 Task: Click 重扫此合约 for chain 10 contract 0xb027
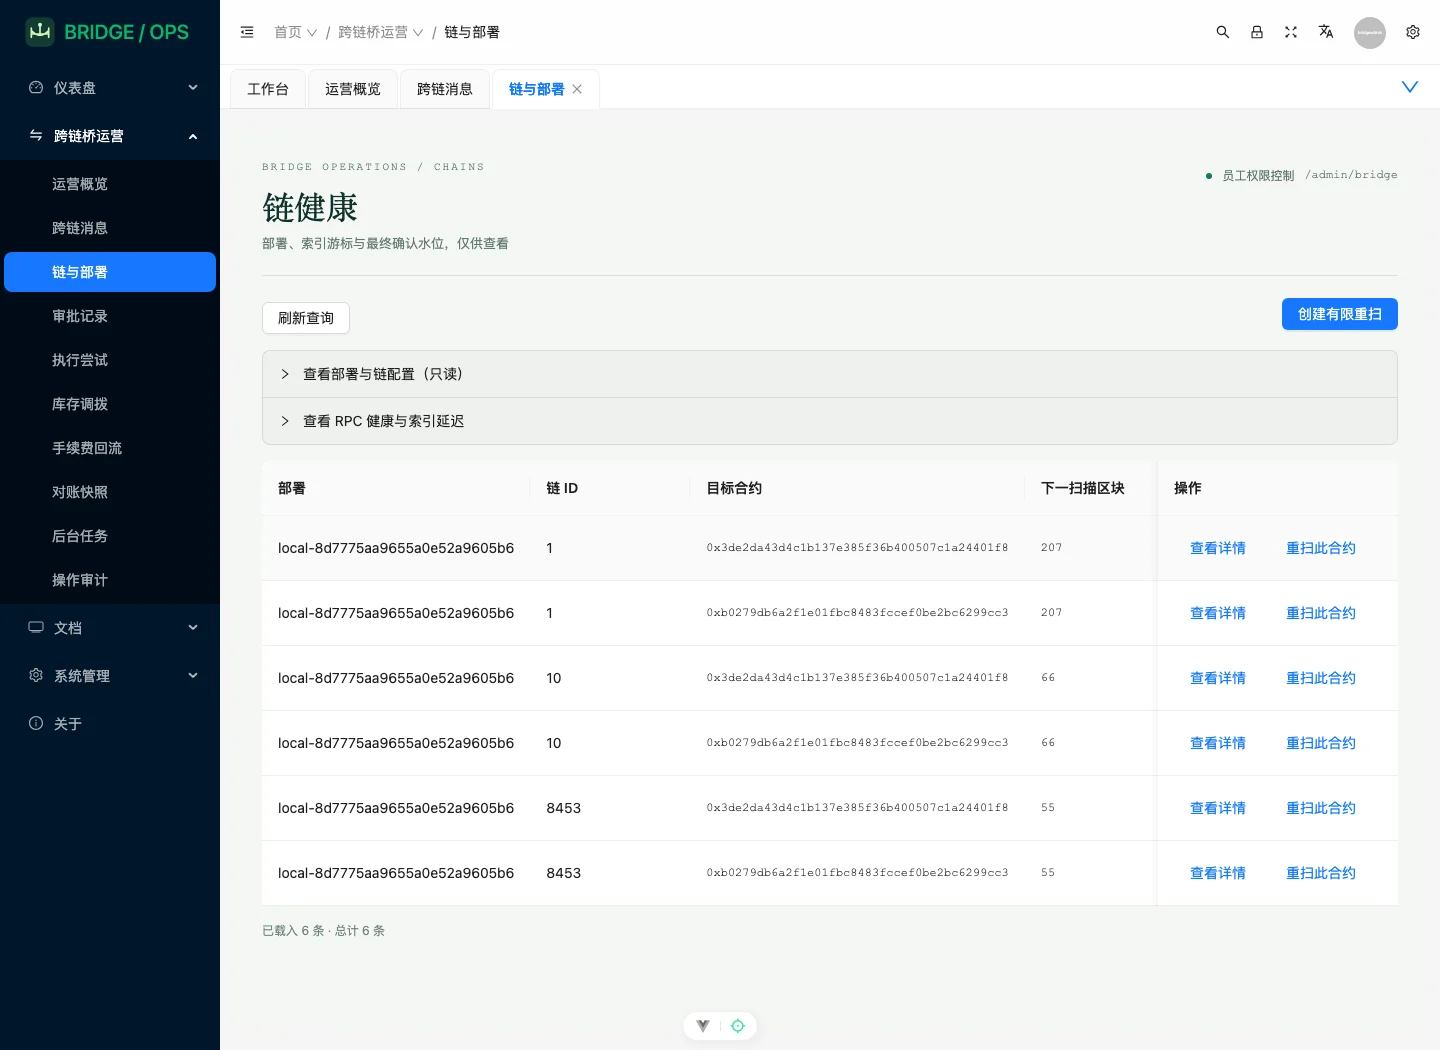click(x=1321, y=743)
